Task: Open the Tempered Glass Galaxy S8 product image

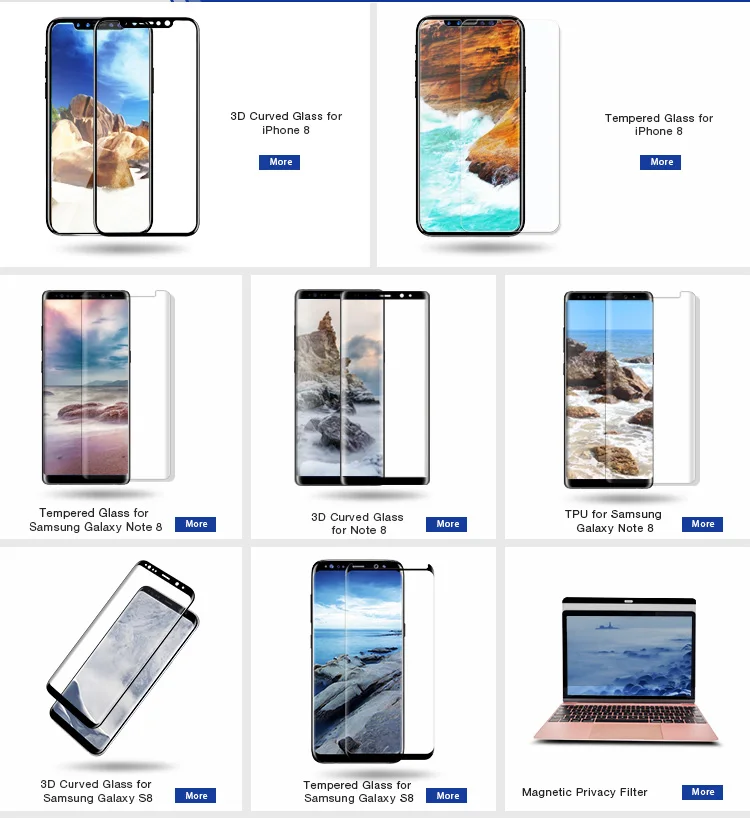Action: click(x=373, y=661)
